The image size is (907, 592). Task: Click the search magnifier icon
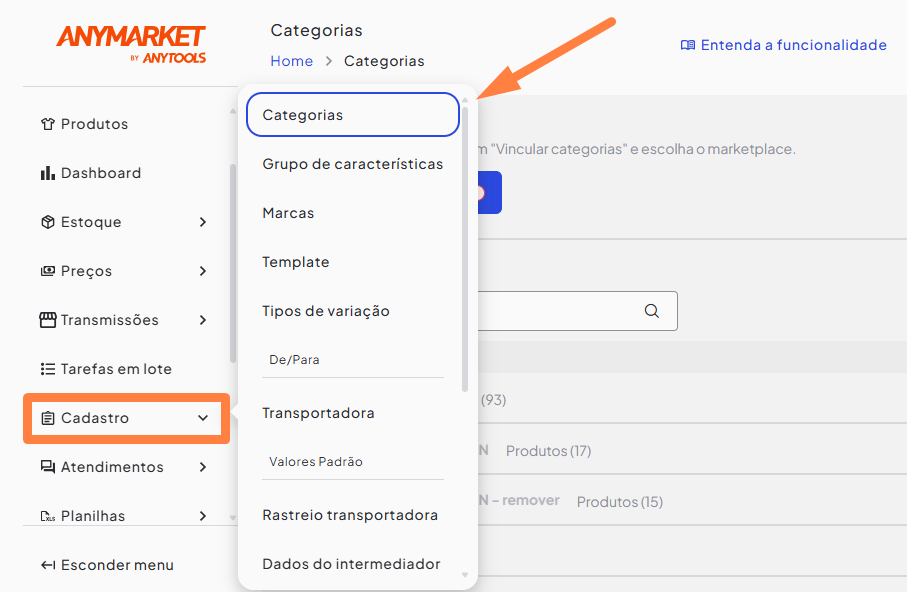(652, 311)
